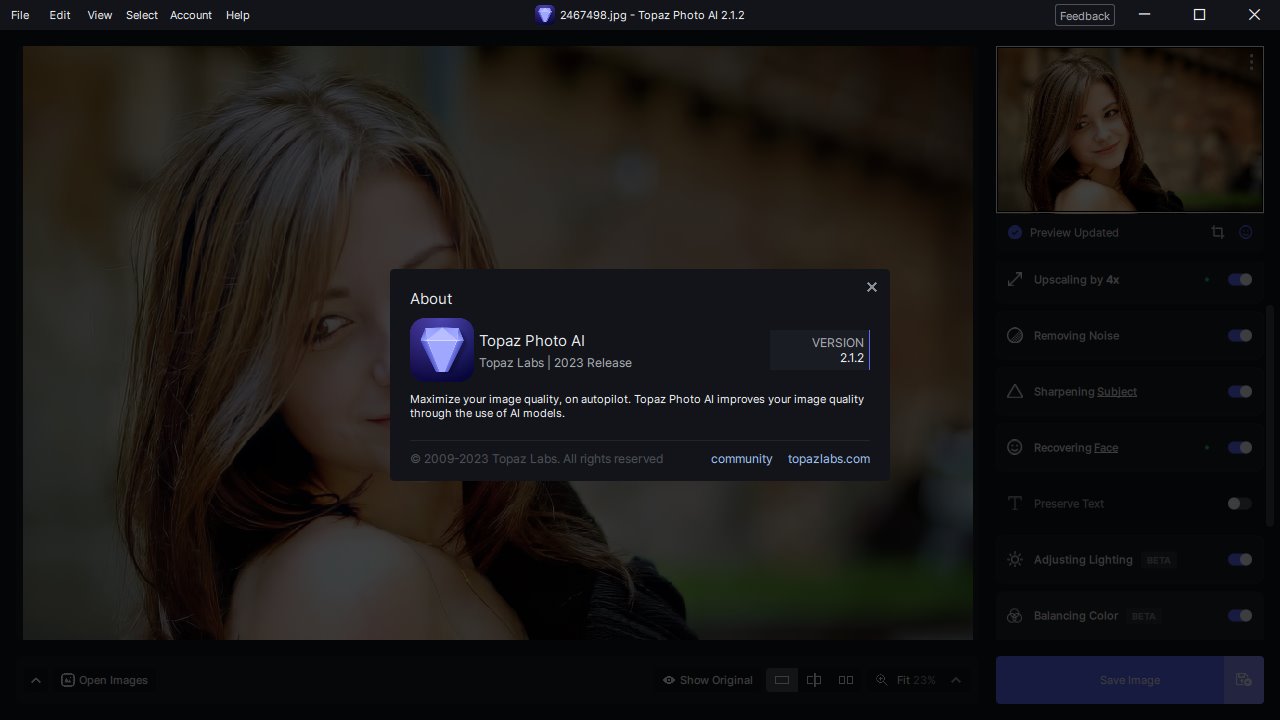The image size is (1280, 720).
Task: Open the zoom level chevron next to Fit 23%
Action: [956, 680]
